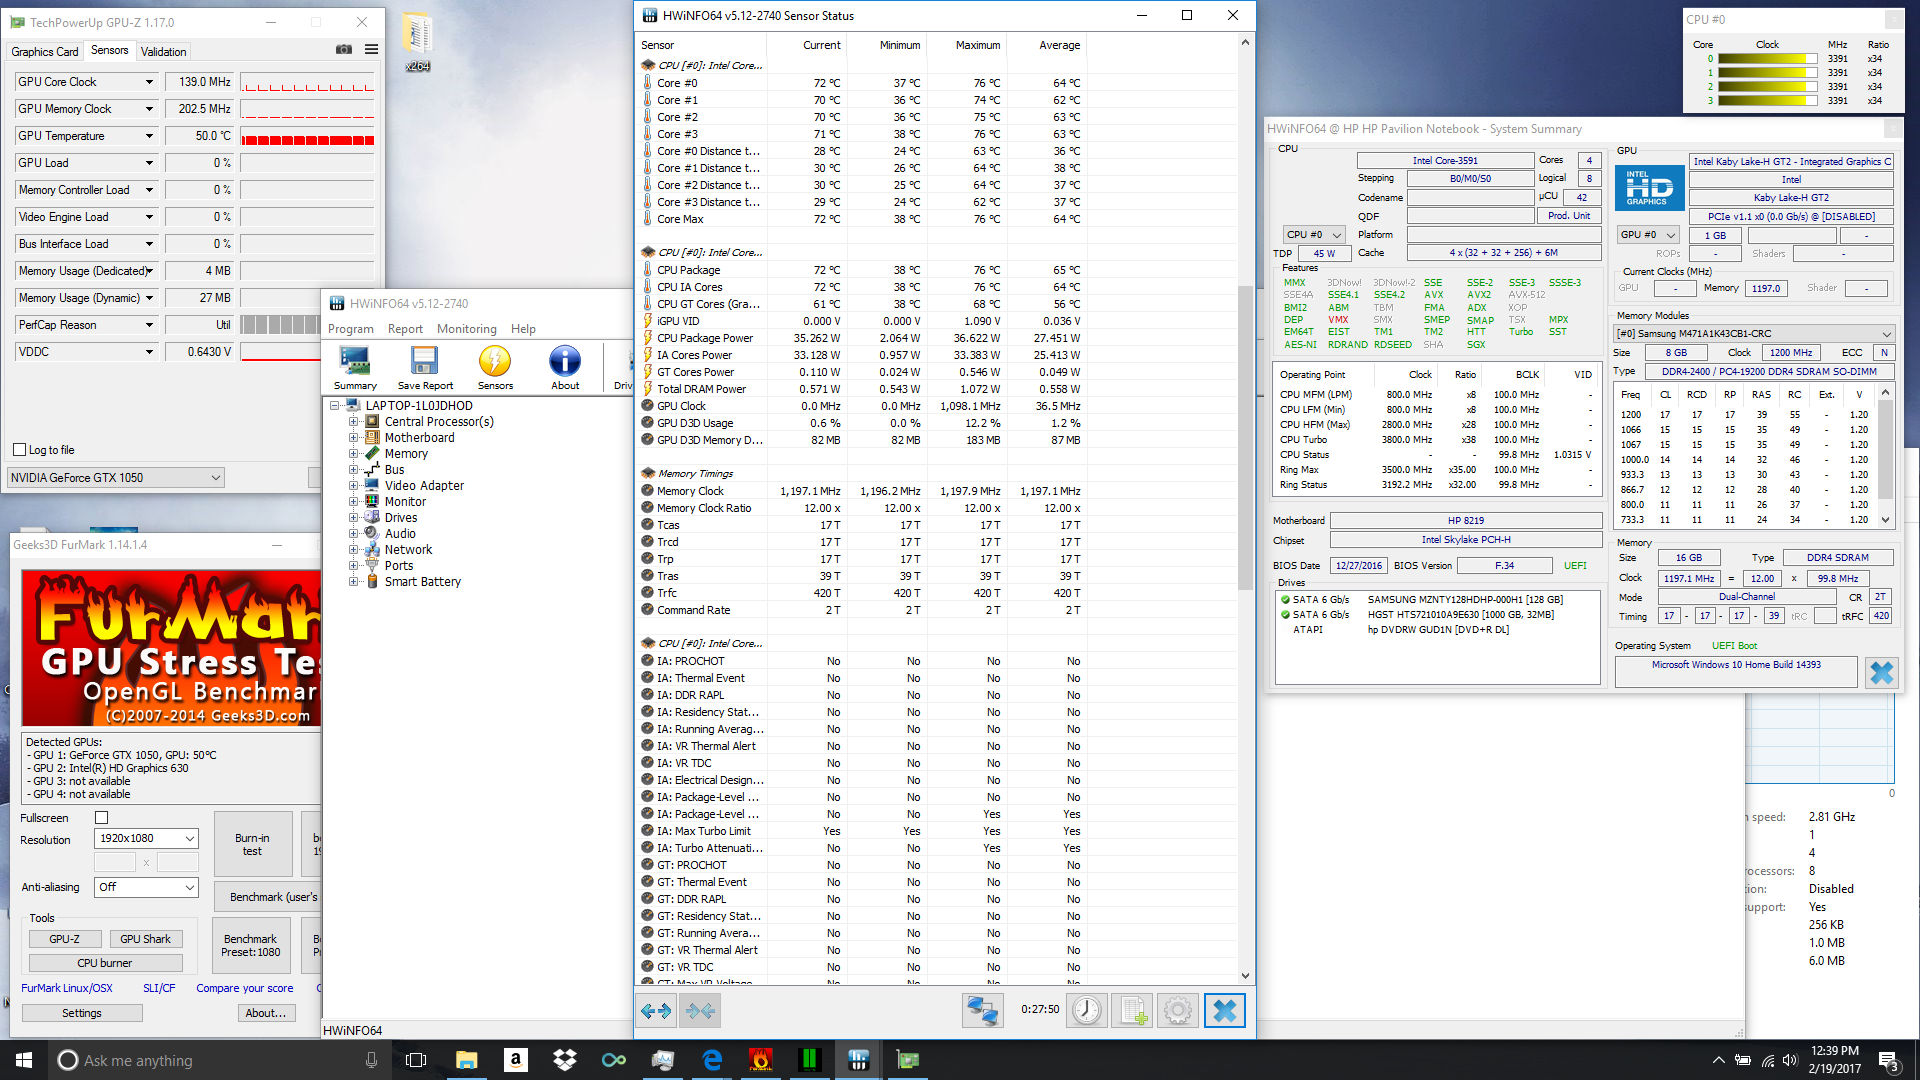Image resolution: width=1920 pixels, height=1080 pixels.
Task: Open GPU Core Clock sensor dropdown
Action: [x=149, y=82]
